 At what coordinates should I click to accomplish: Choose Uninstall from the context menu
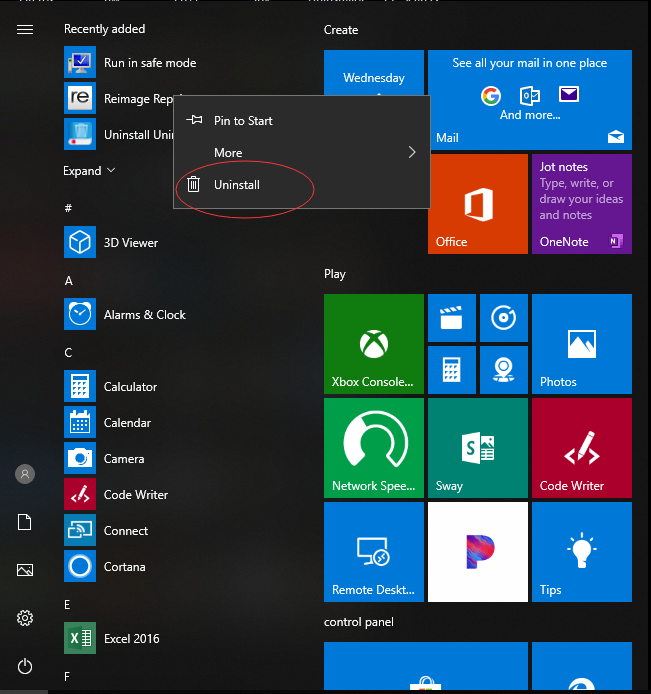click(301, 185)
